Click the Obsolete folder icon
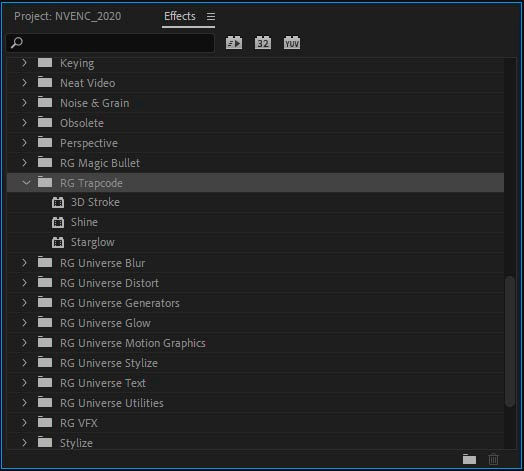 coord(45,122)
